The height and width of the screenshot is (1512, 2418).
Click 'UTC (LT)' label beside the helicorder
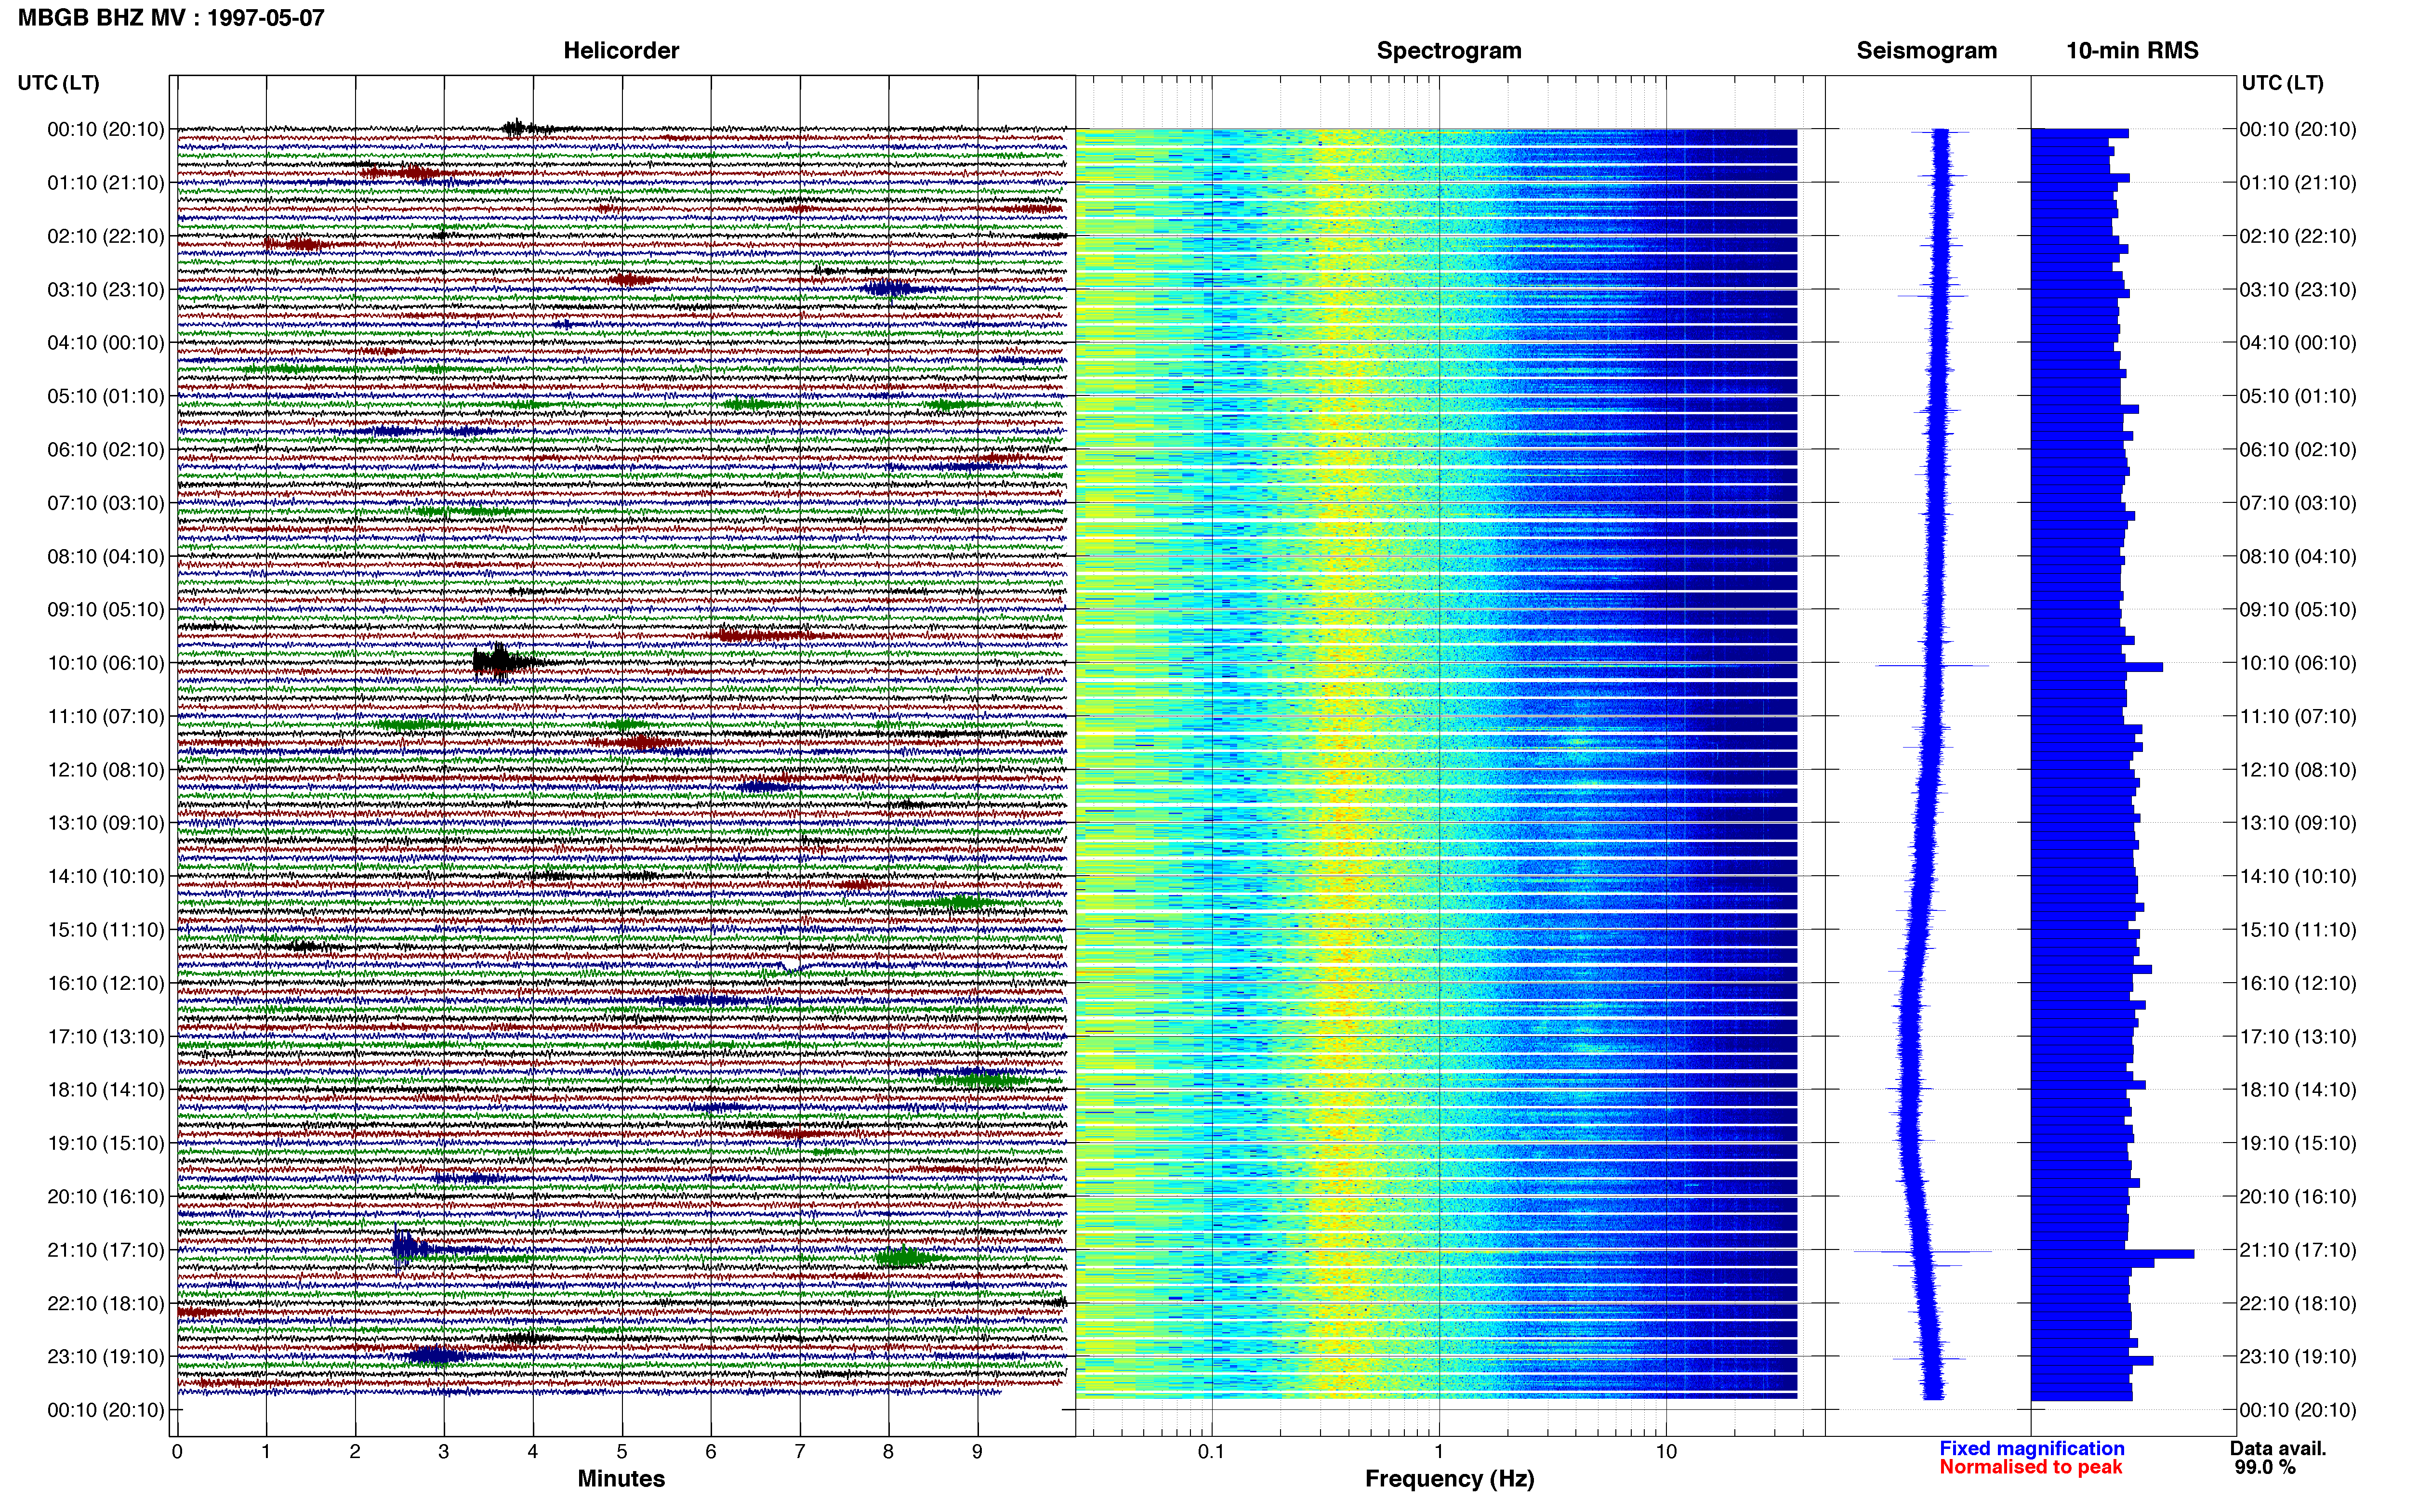coord(58,83)
